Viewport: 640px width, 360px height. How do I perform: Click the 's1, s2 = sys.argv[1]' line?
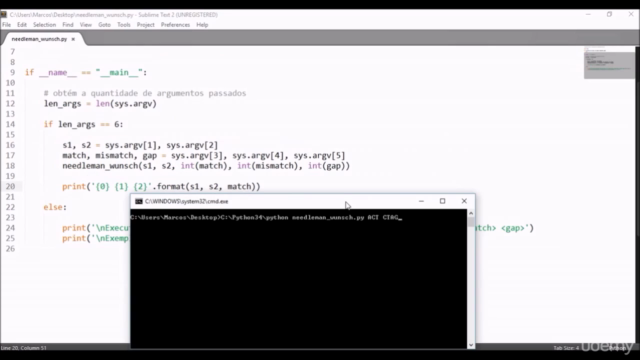(x=140, y=145)
